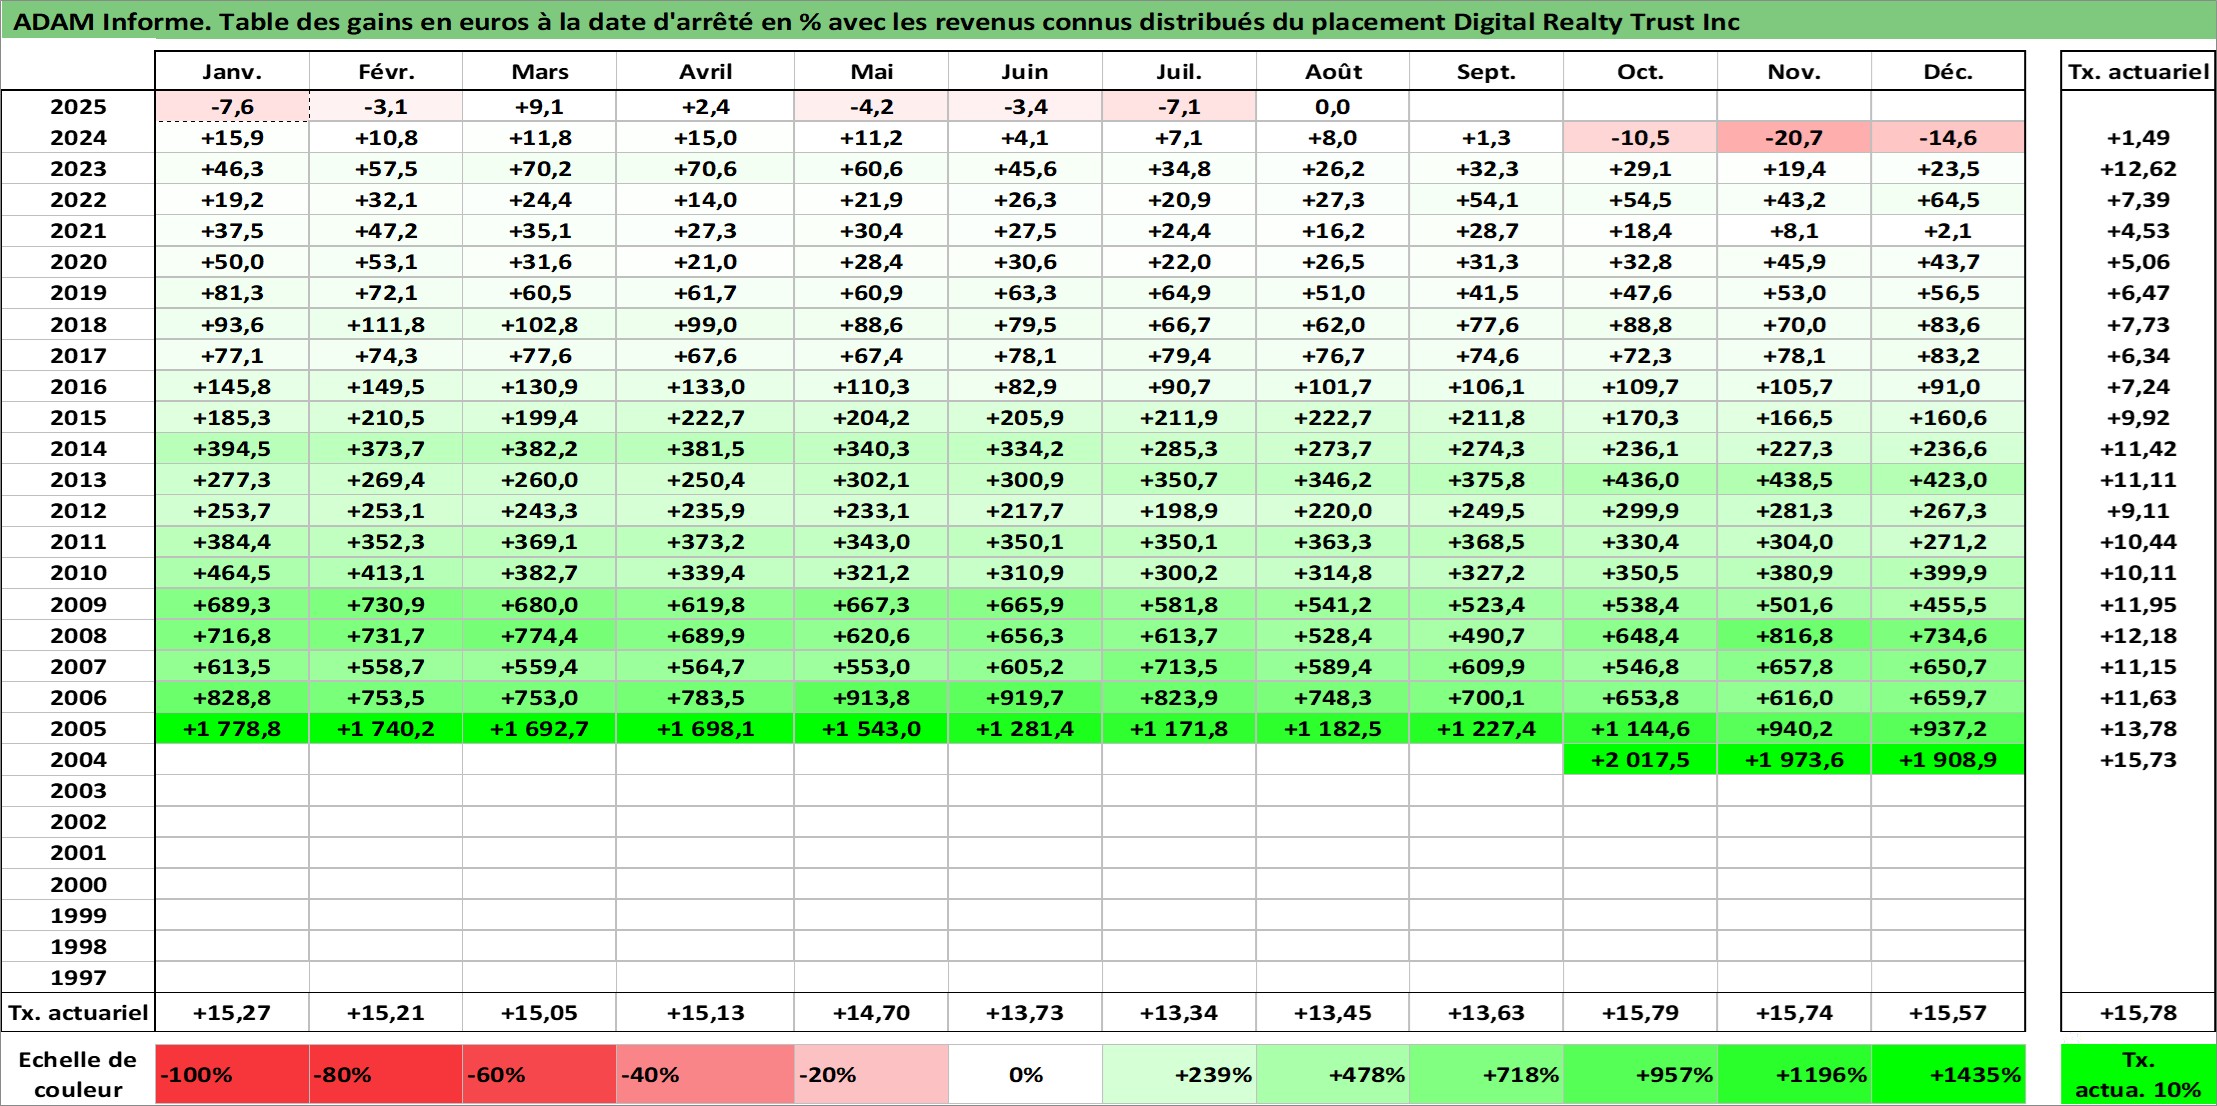
Task: Click the 2025 row label
Action: 78,106
